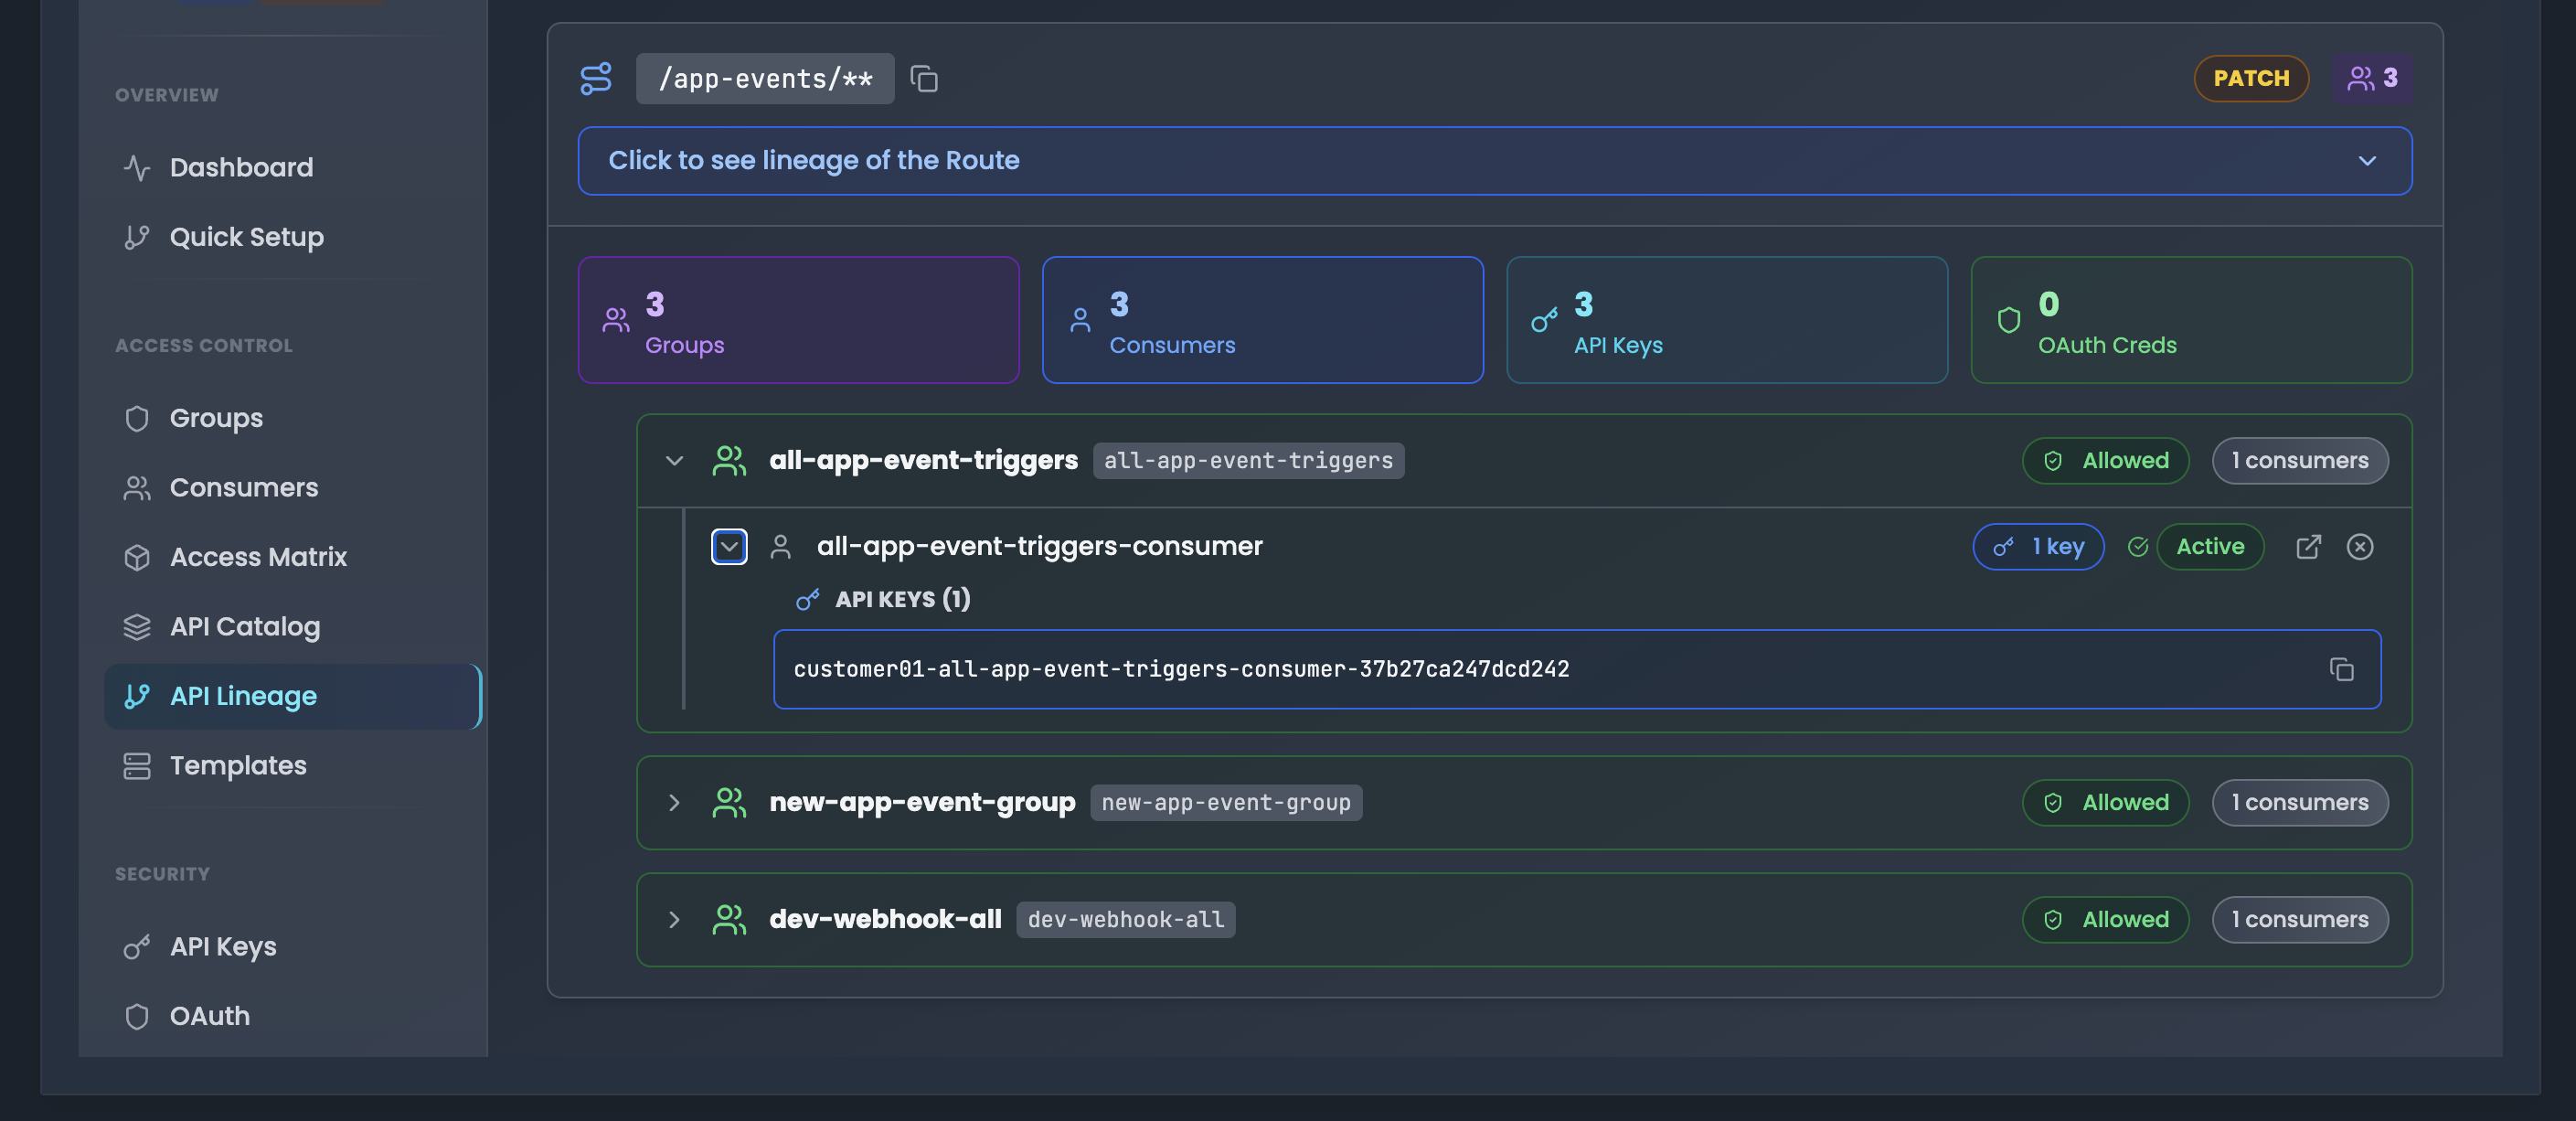The width and height of the screenshot is (2576, 1121).
Task: Click the group icon of dev-webhook-all
Action: click(729, 919)
